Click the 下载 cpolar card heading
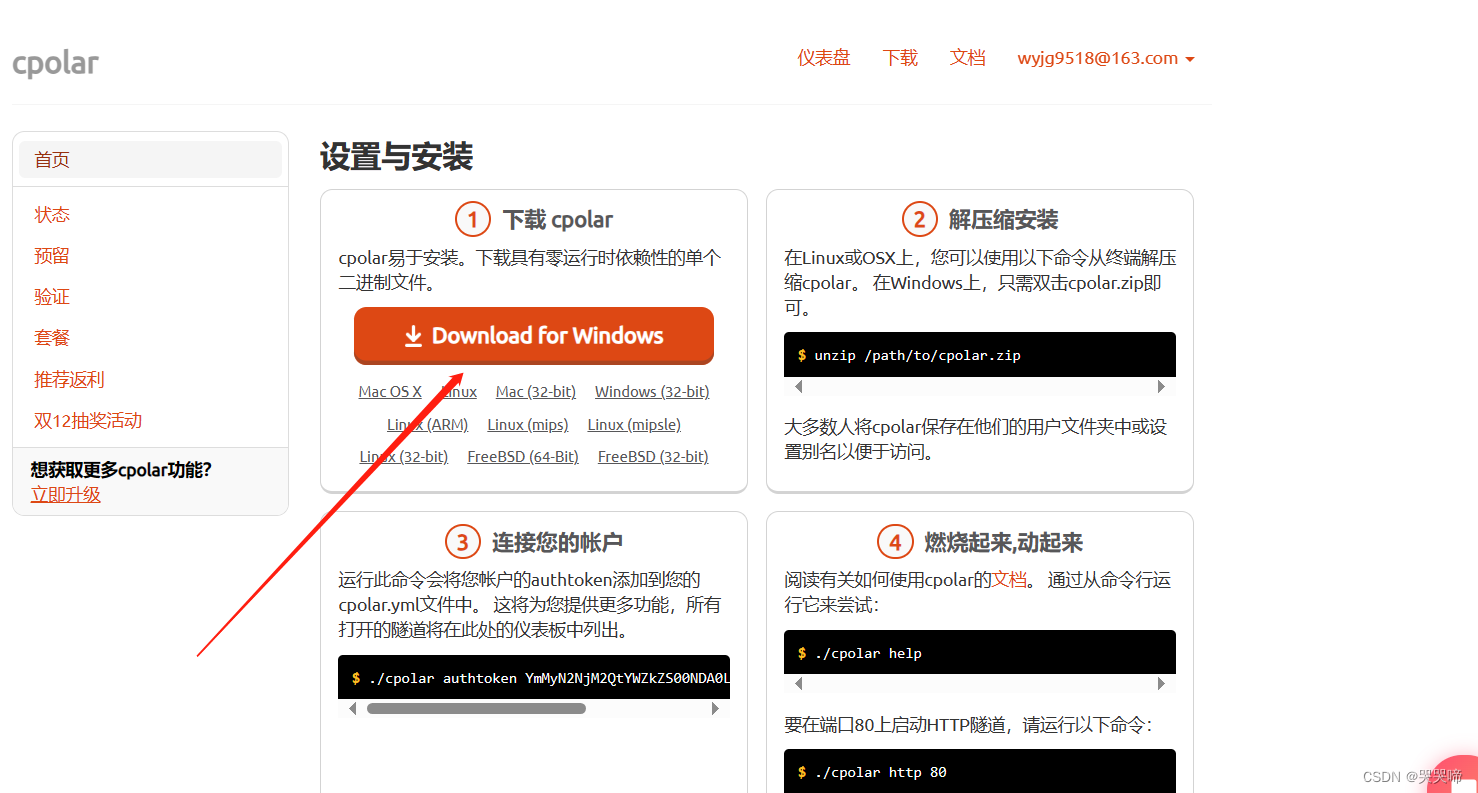 (558, 220)
